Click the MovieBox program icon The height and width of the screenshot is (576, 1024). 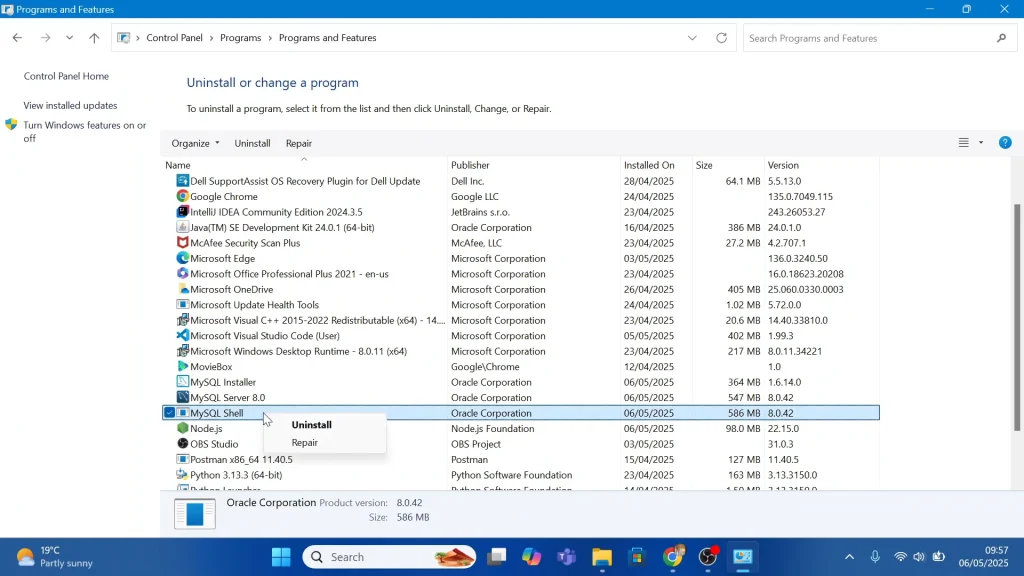click(182, 366)
